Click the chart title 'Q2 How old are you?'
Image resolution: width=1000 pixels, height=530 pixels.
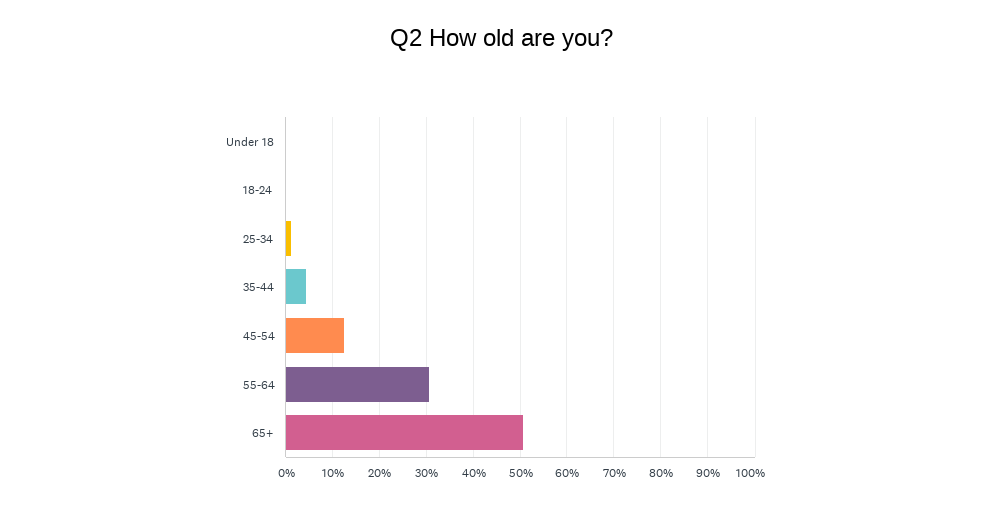tap(501, 39)
